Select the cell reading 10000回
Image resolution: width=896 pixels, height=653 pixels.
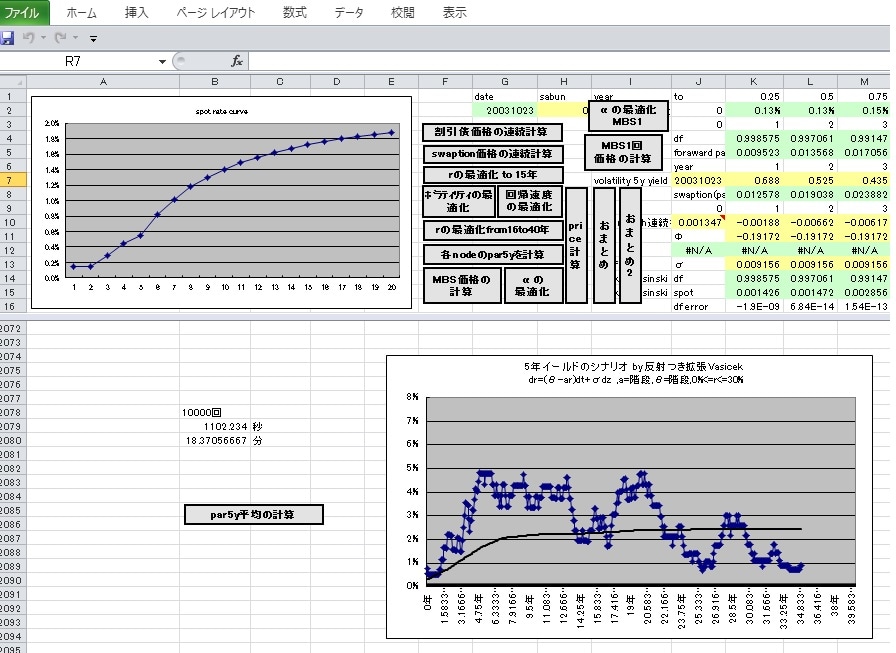click(x=215, y=412)
